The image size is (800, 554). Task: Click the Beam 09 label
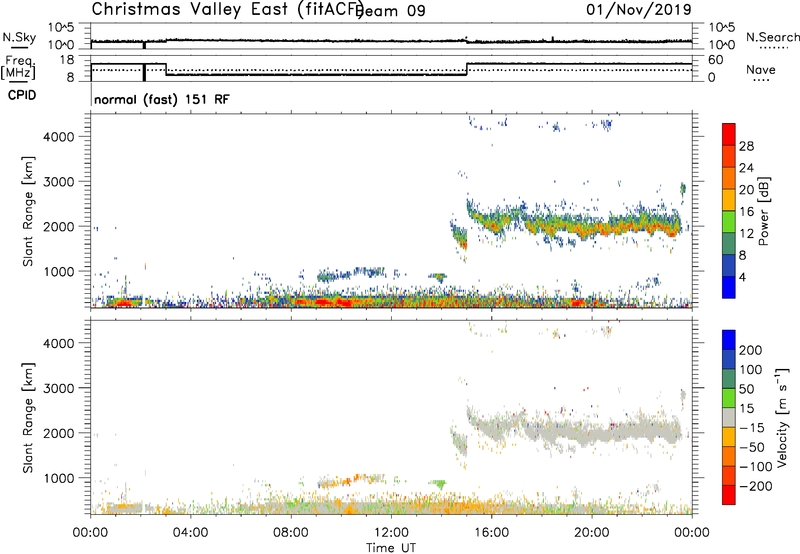(391, 11)
